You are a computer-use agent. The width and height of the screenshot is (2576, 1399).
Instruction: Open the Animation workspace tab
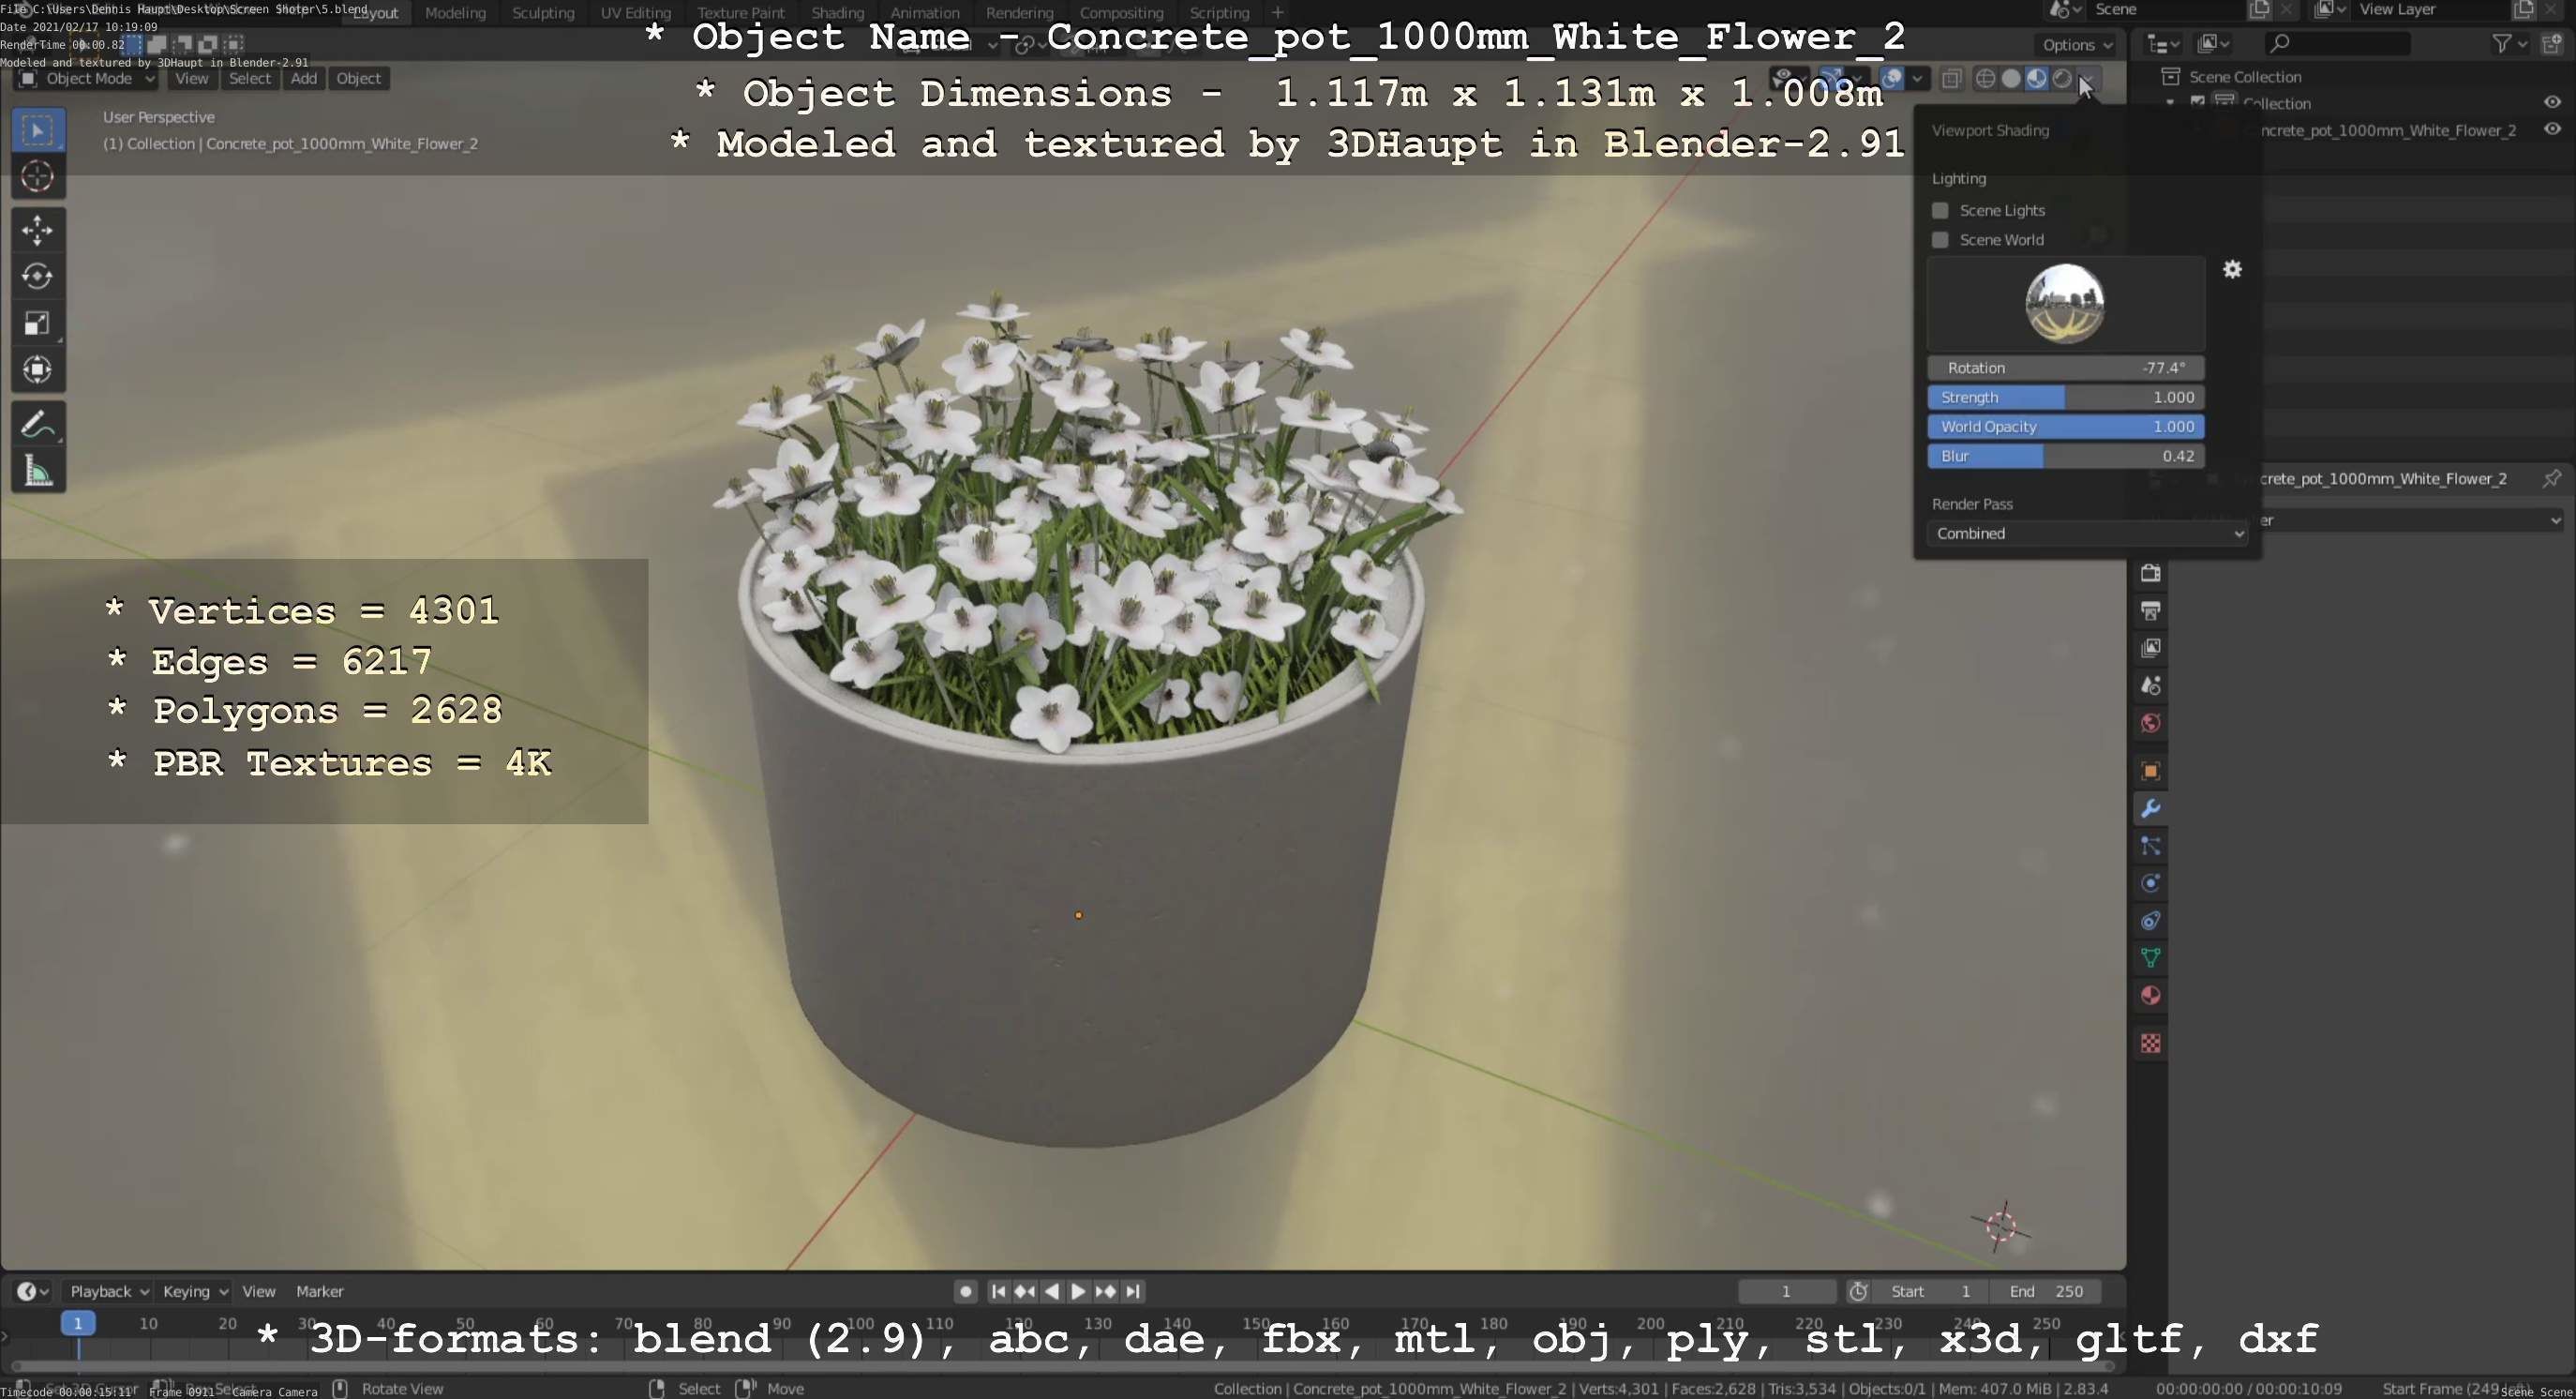[924, 13]
